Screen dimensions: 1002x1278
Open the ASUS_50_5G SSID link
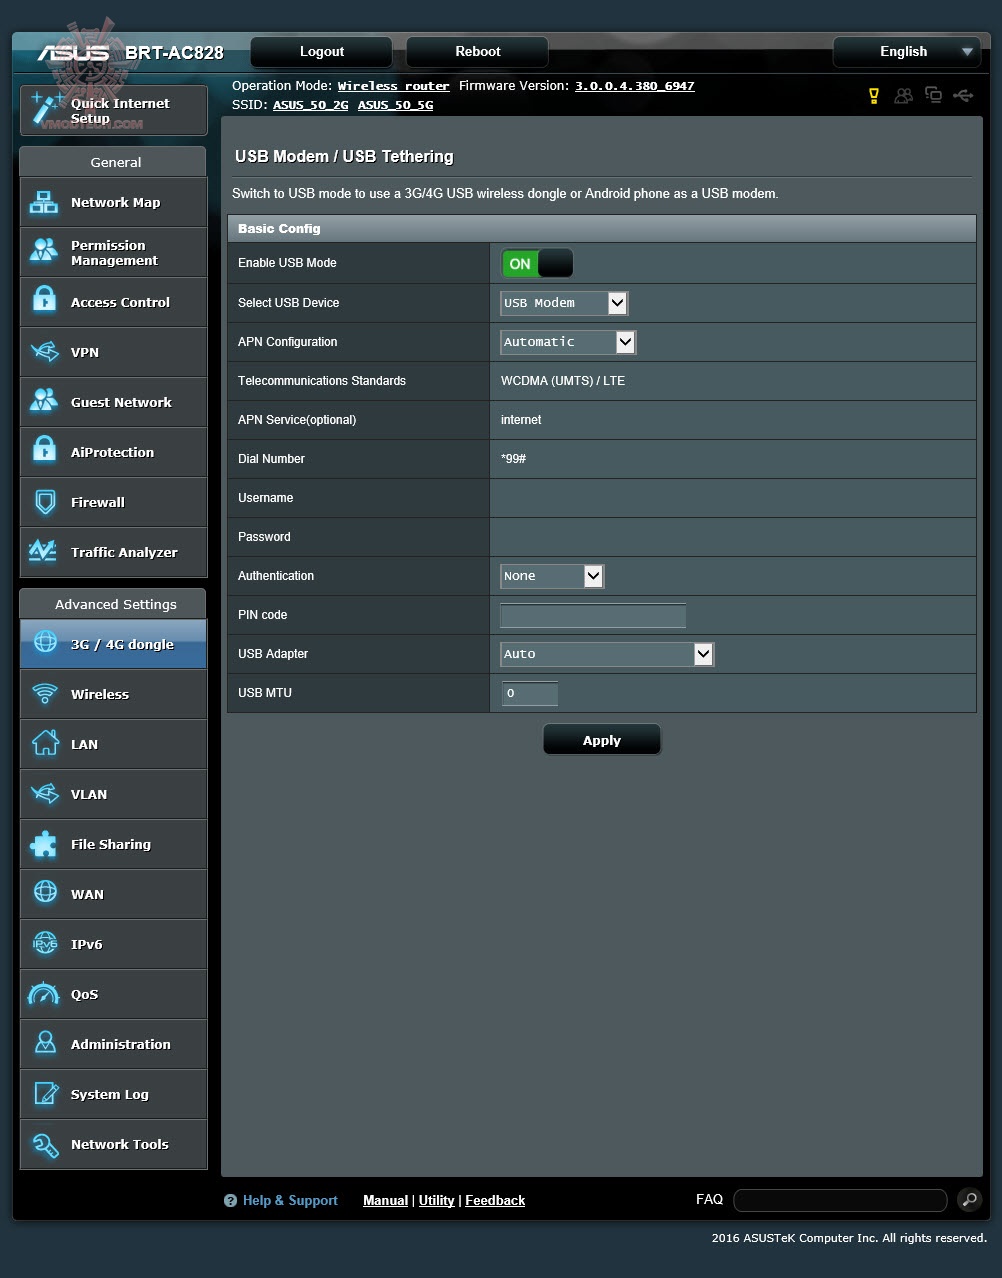(x=396, y=104)
